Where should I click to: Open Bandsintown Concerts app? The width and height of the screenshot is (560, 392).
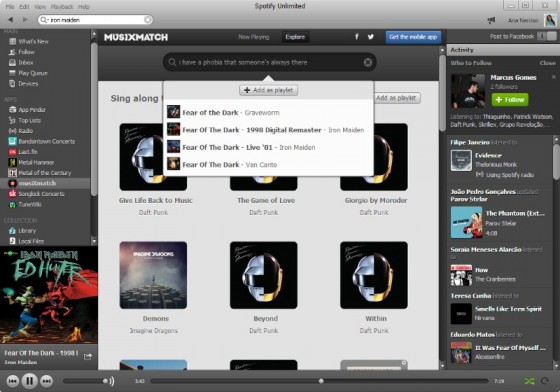coord(46,141)
